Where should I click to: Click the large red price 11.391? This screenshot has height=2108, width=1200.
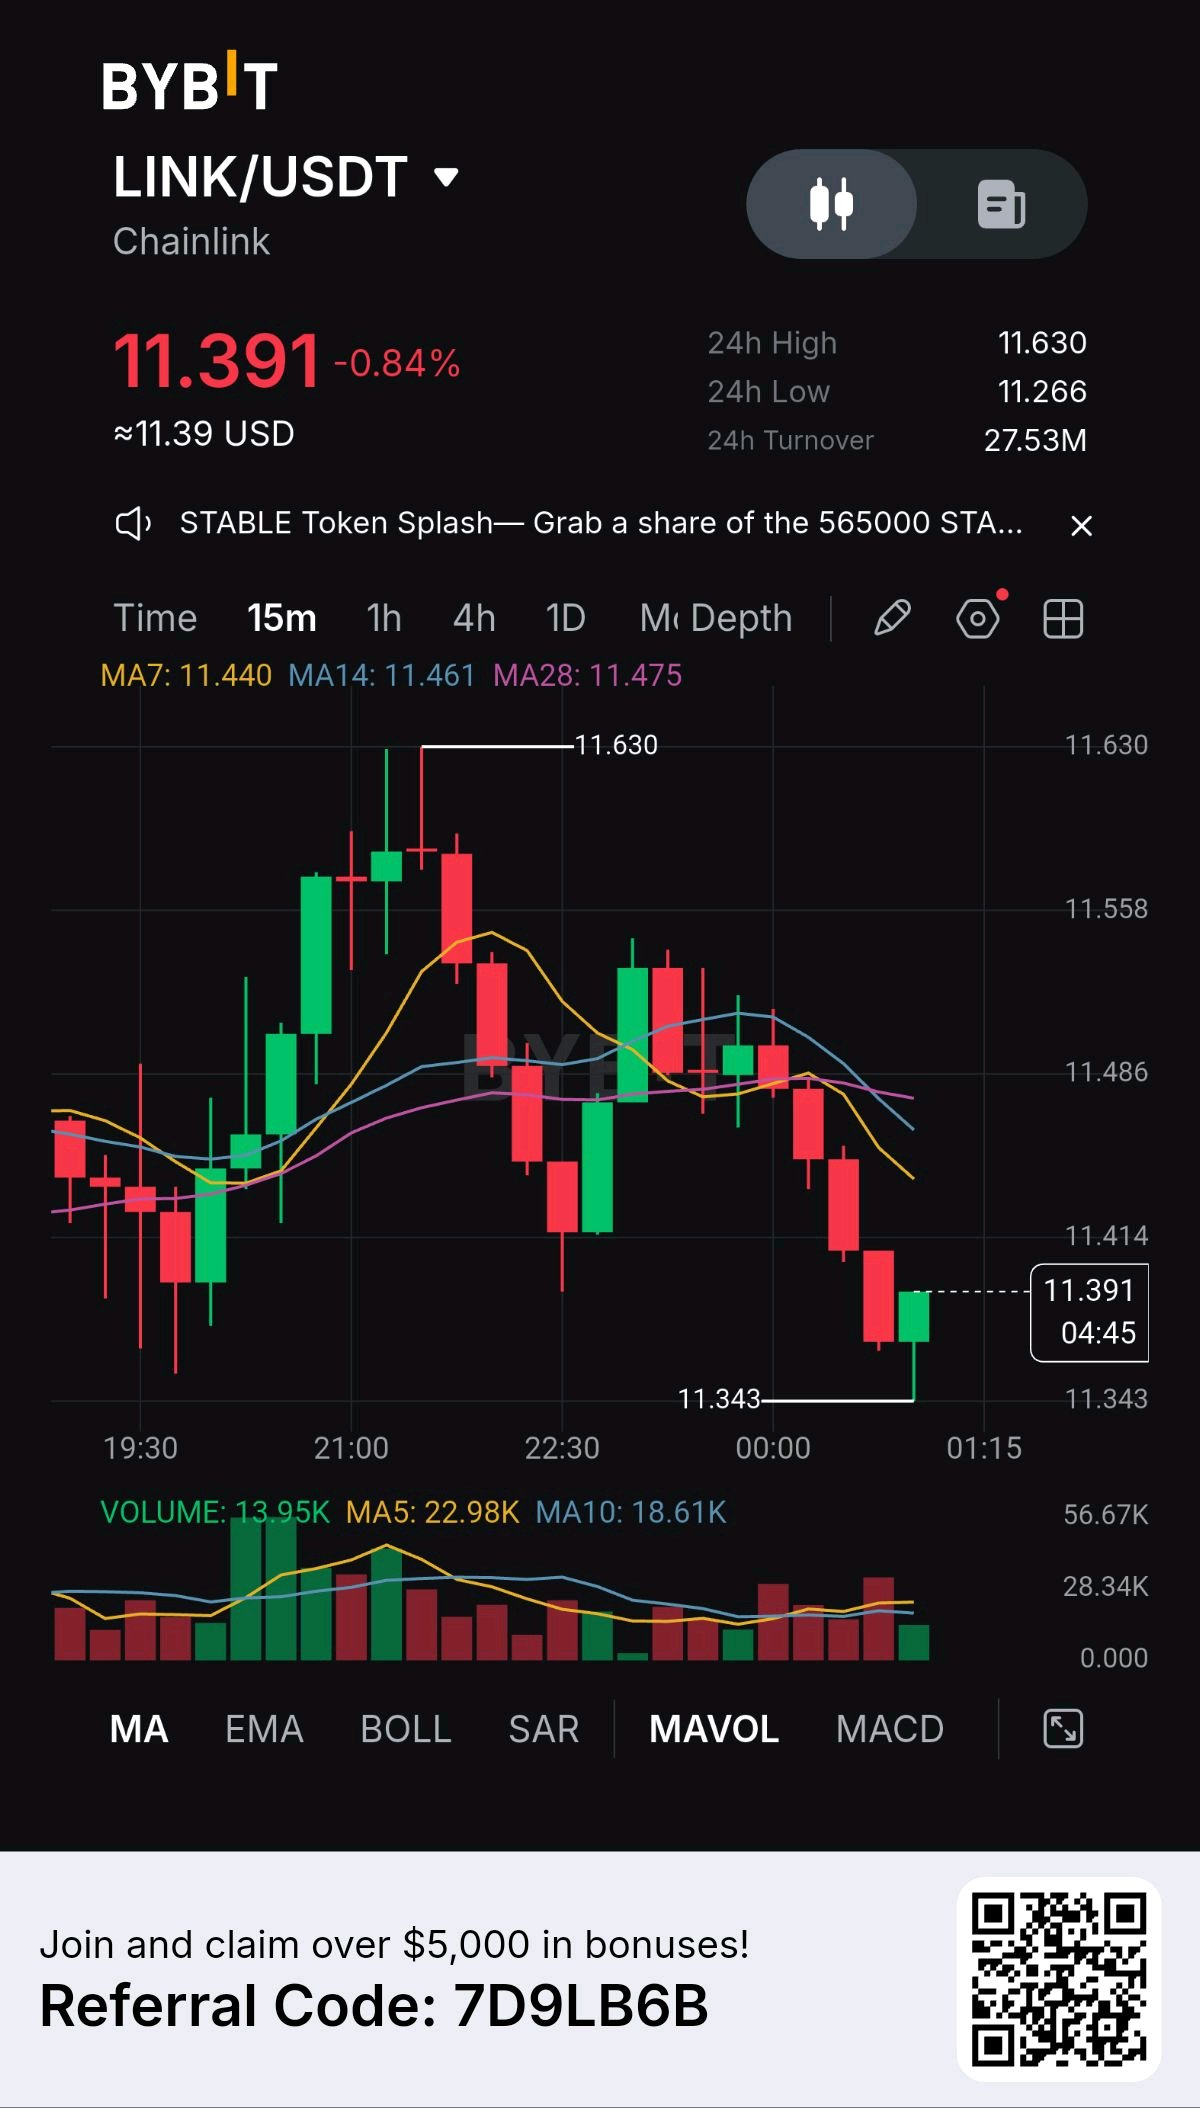[216, 361]
